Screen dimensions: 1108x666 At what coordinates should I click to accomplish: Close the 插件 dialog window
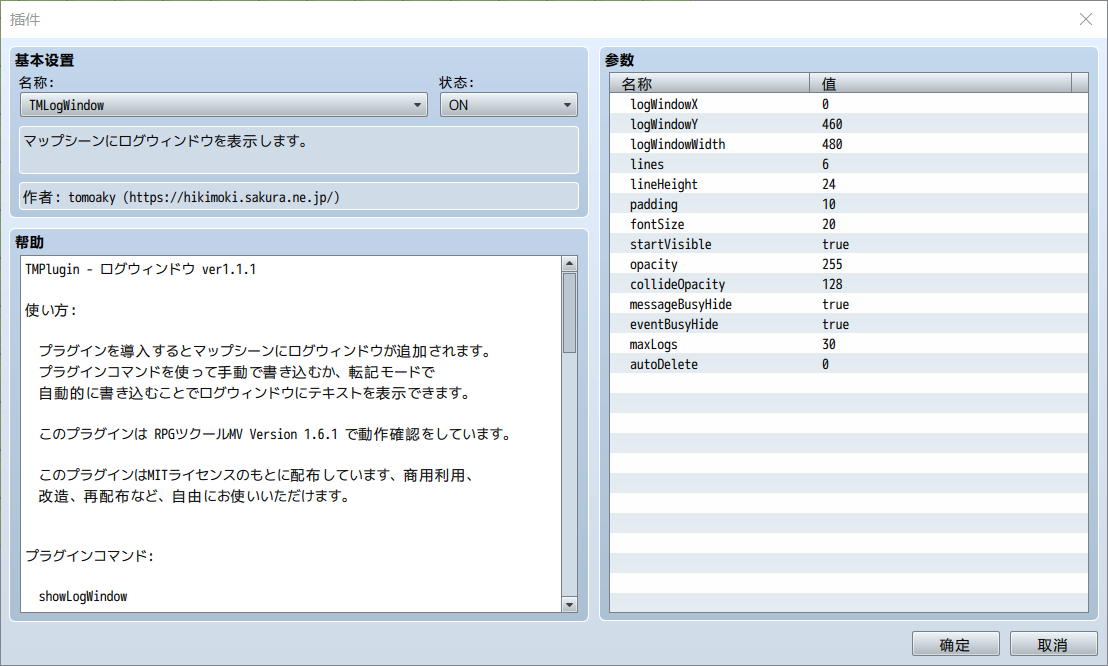click(1086, 19)
